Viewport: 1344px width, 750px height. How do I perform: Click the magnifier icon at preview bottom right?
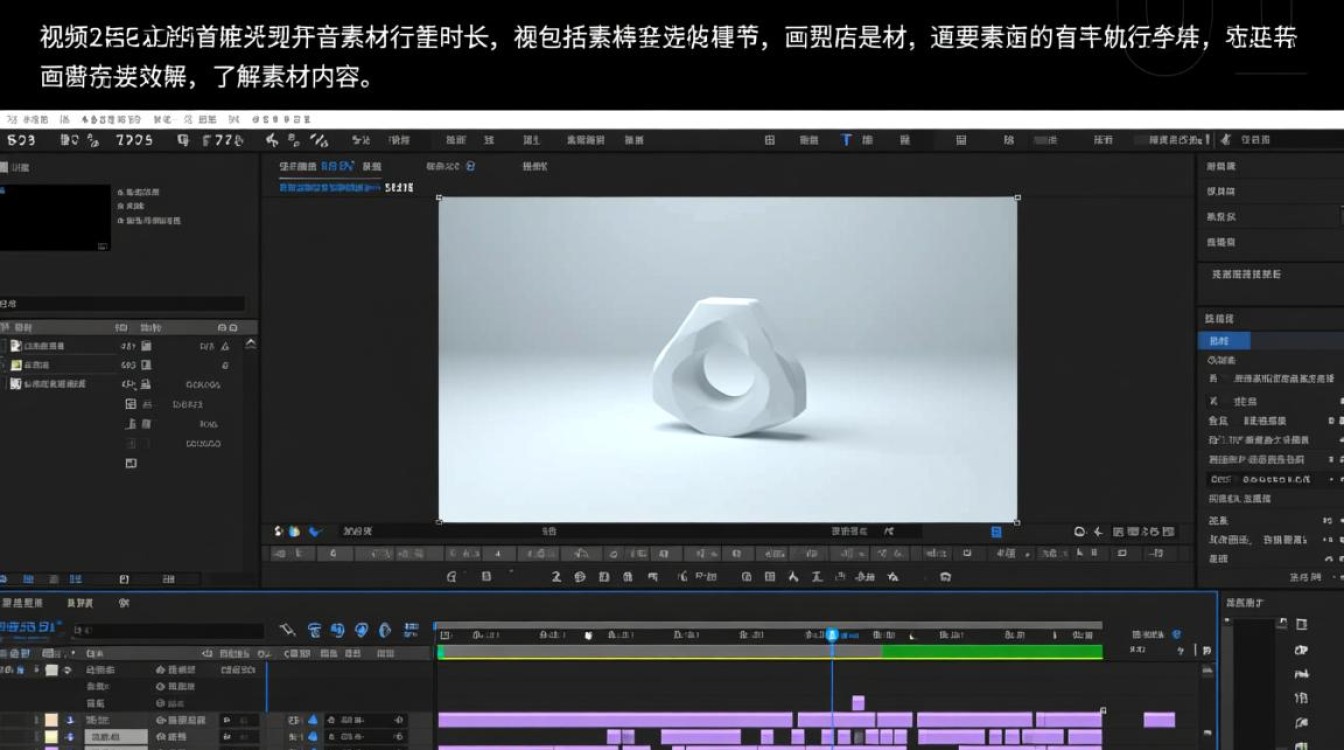(1080, 532)
